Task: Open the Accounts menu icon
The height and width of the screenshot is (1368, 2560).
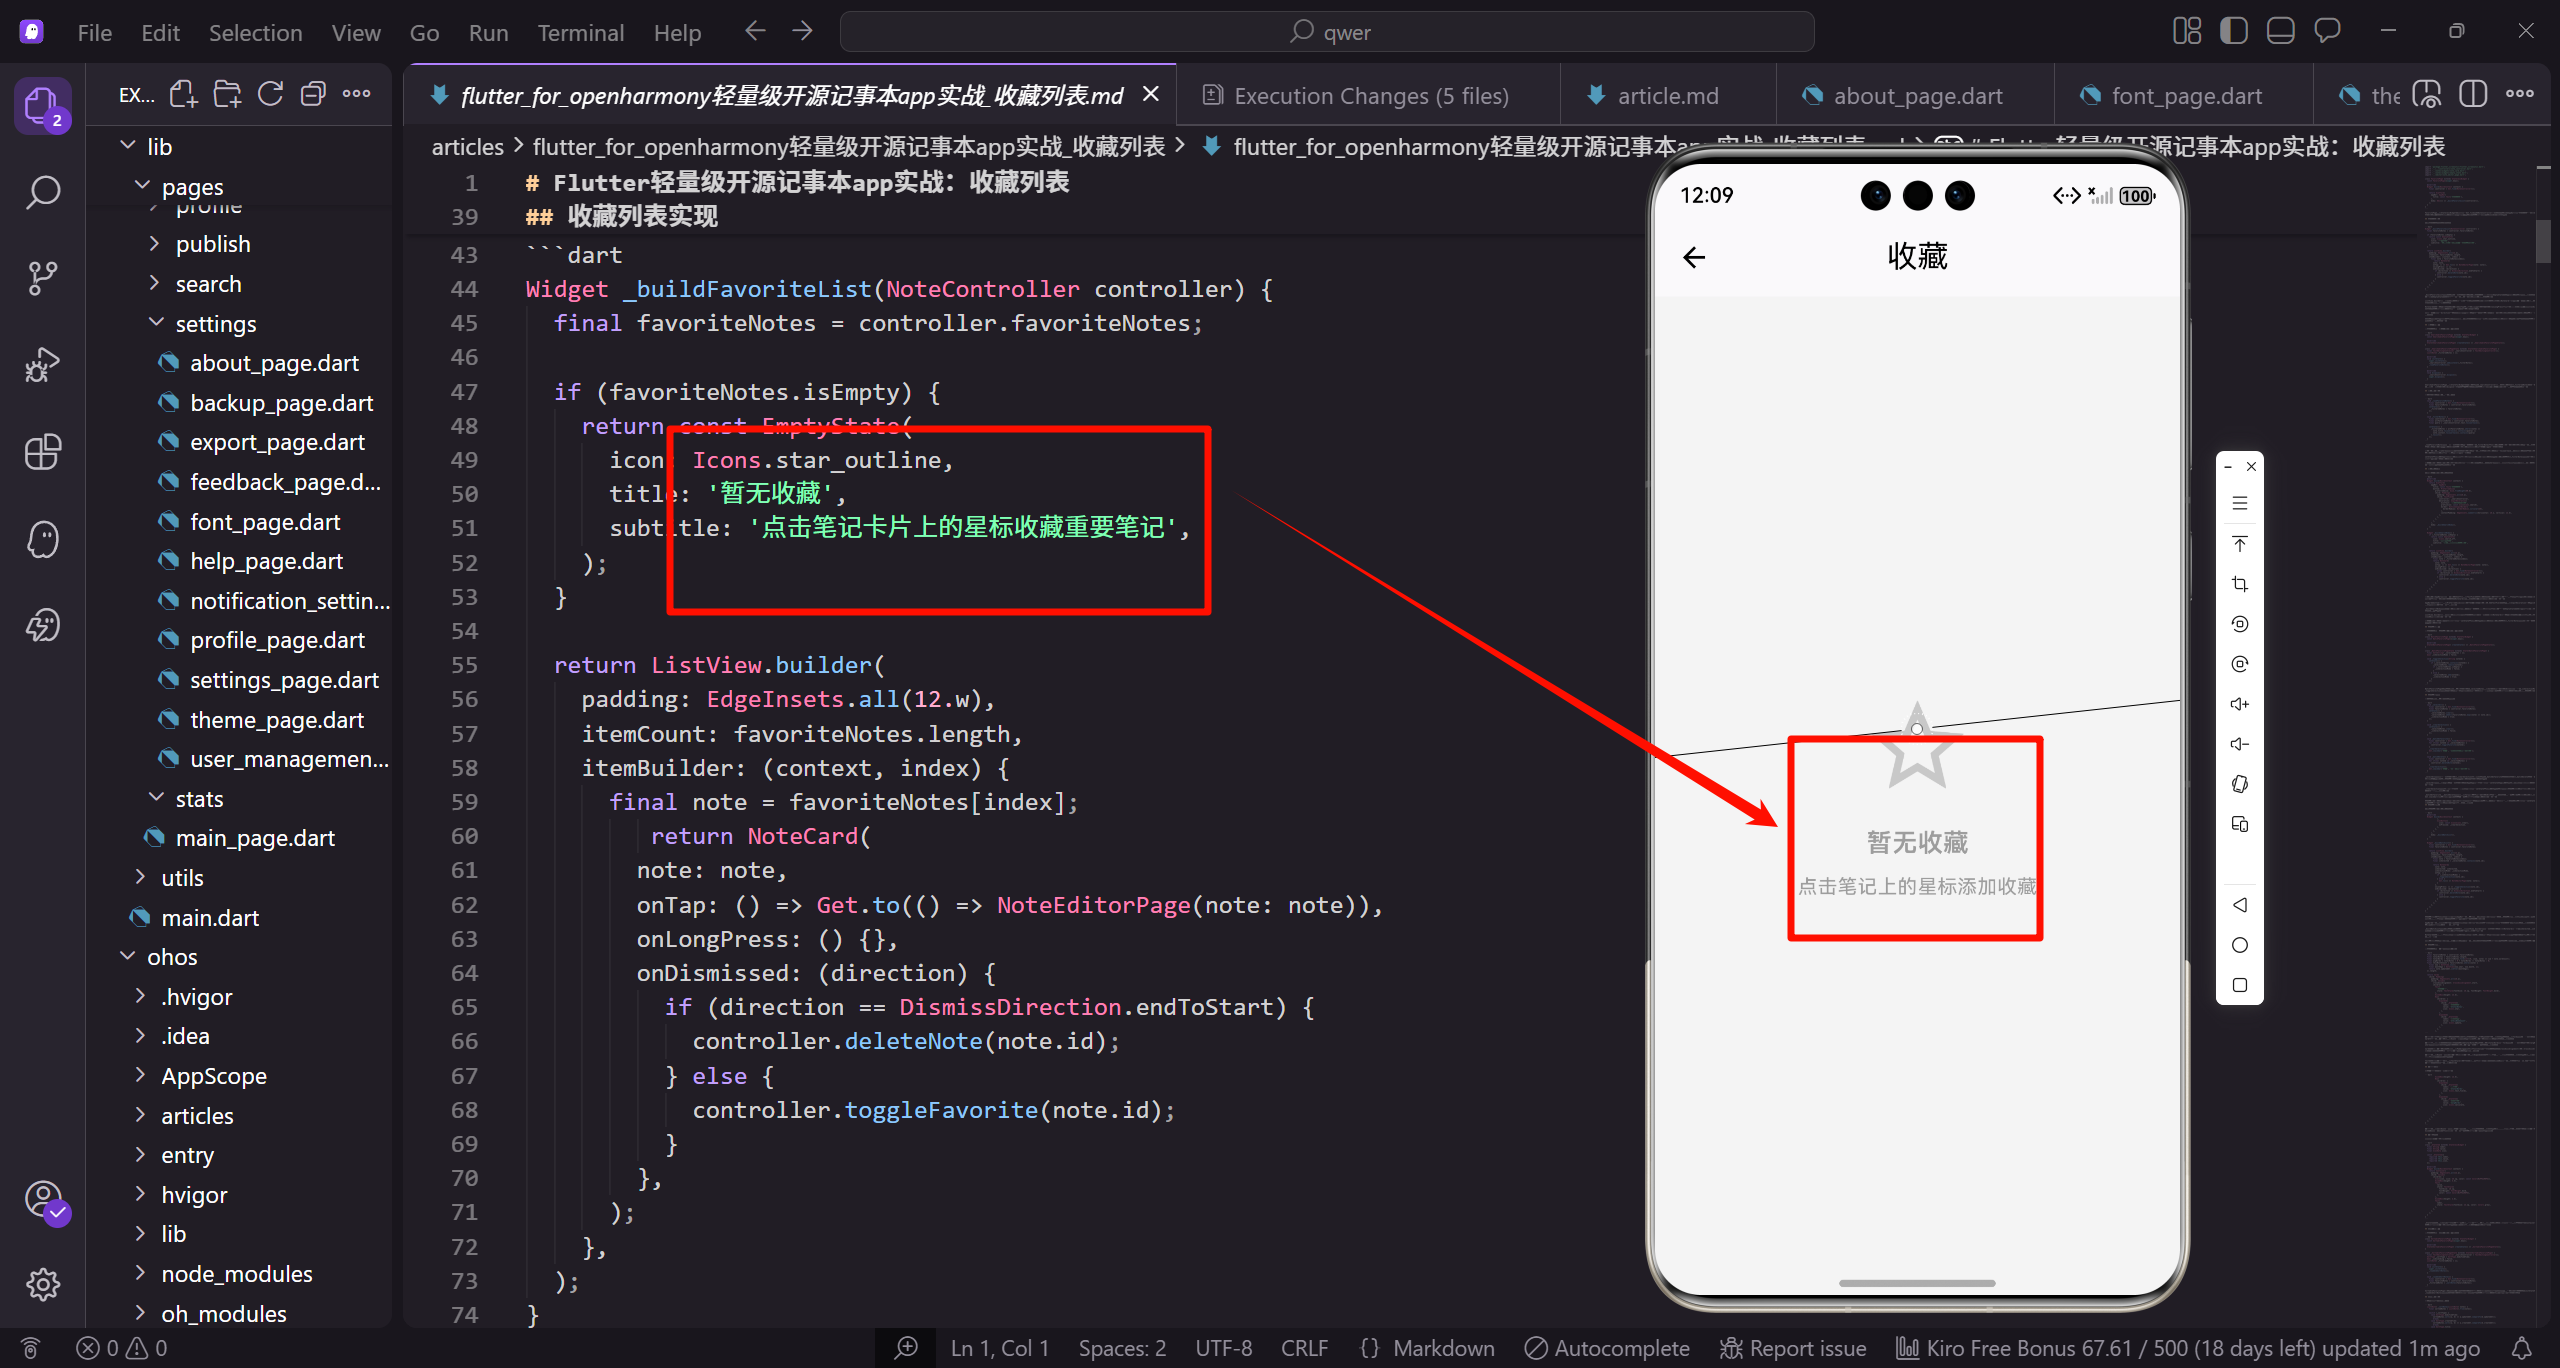Action: [x=43, y=1198]
